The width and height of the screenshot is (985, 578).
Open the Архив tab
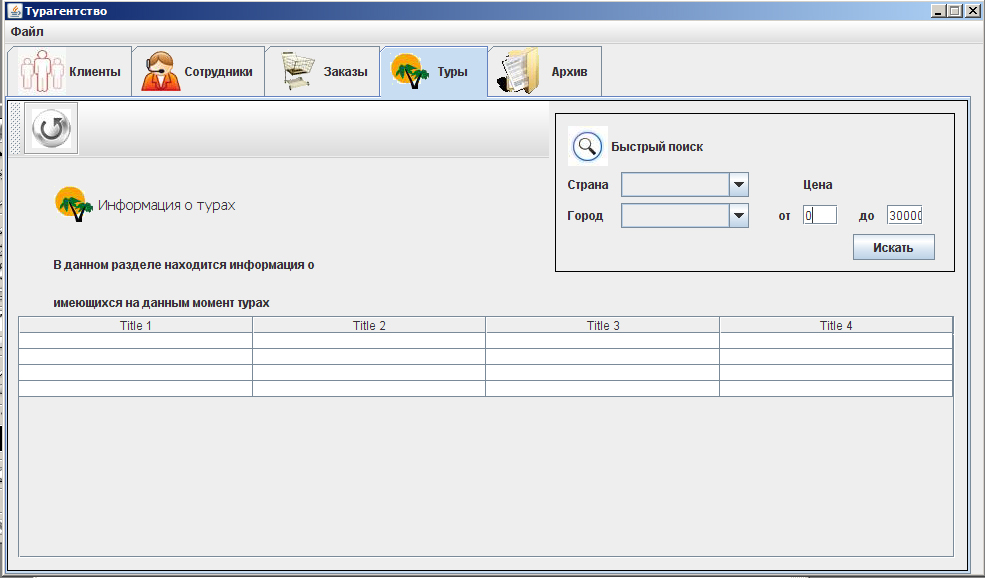pos(545,72)
